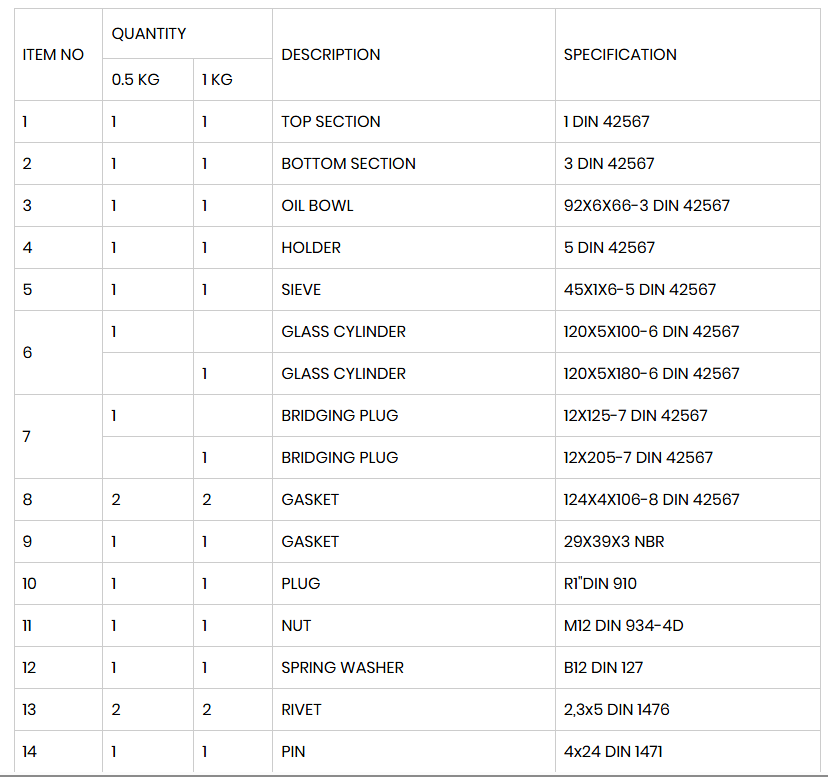This screenshot has width=828, height=777.
Task: Click the 29X39X3 NBR specification cell
Action: (688, 541)
